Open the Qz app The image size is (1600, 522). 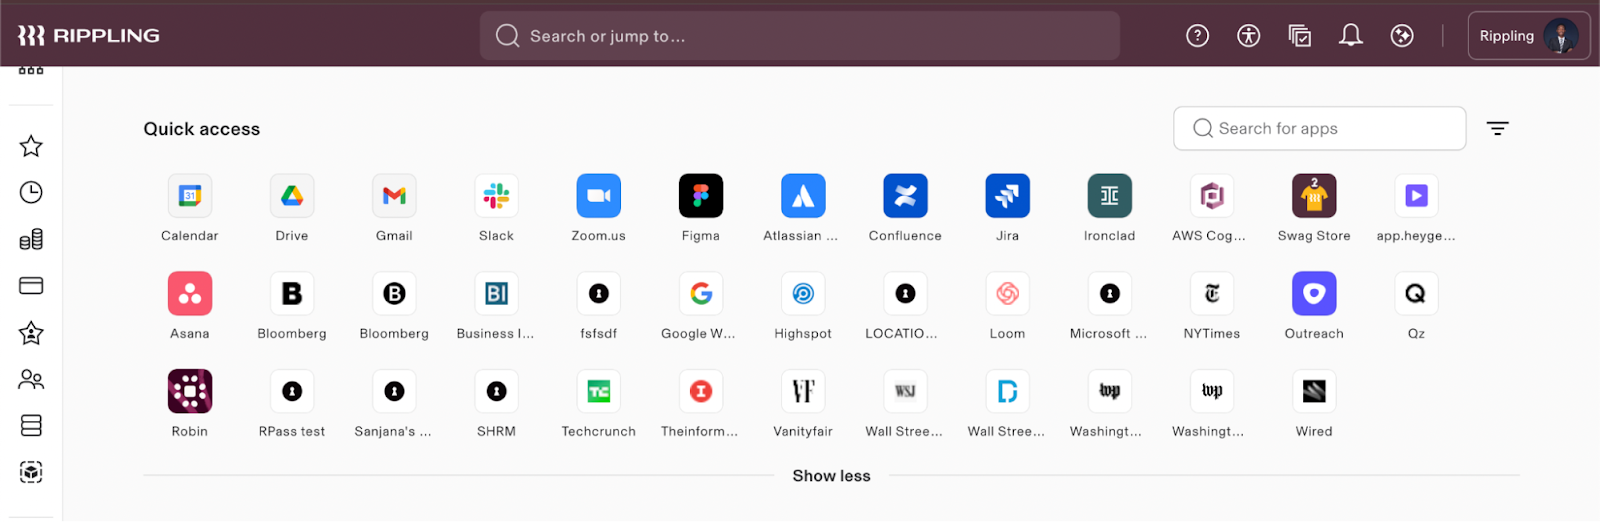(x=1416, y=294)
